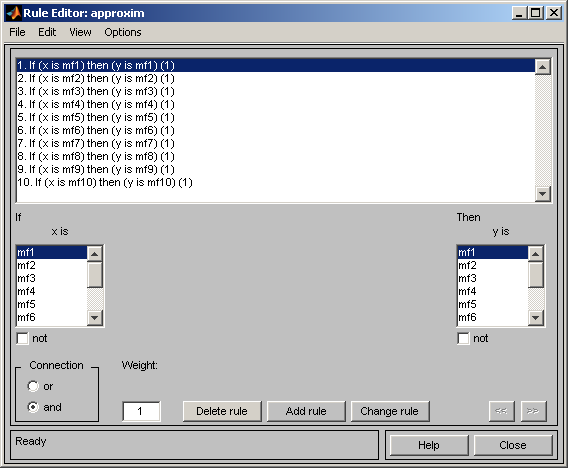
Task: Select mf2 in the x is list
Action: 52,266
